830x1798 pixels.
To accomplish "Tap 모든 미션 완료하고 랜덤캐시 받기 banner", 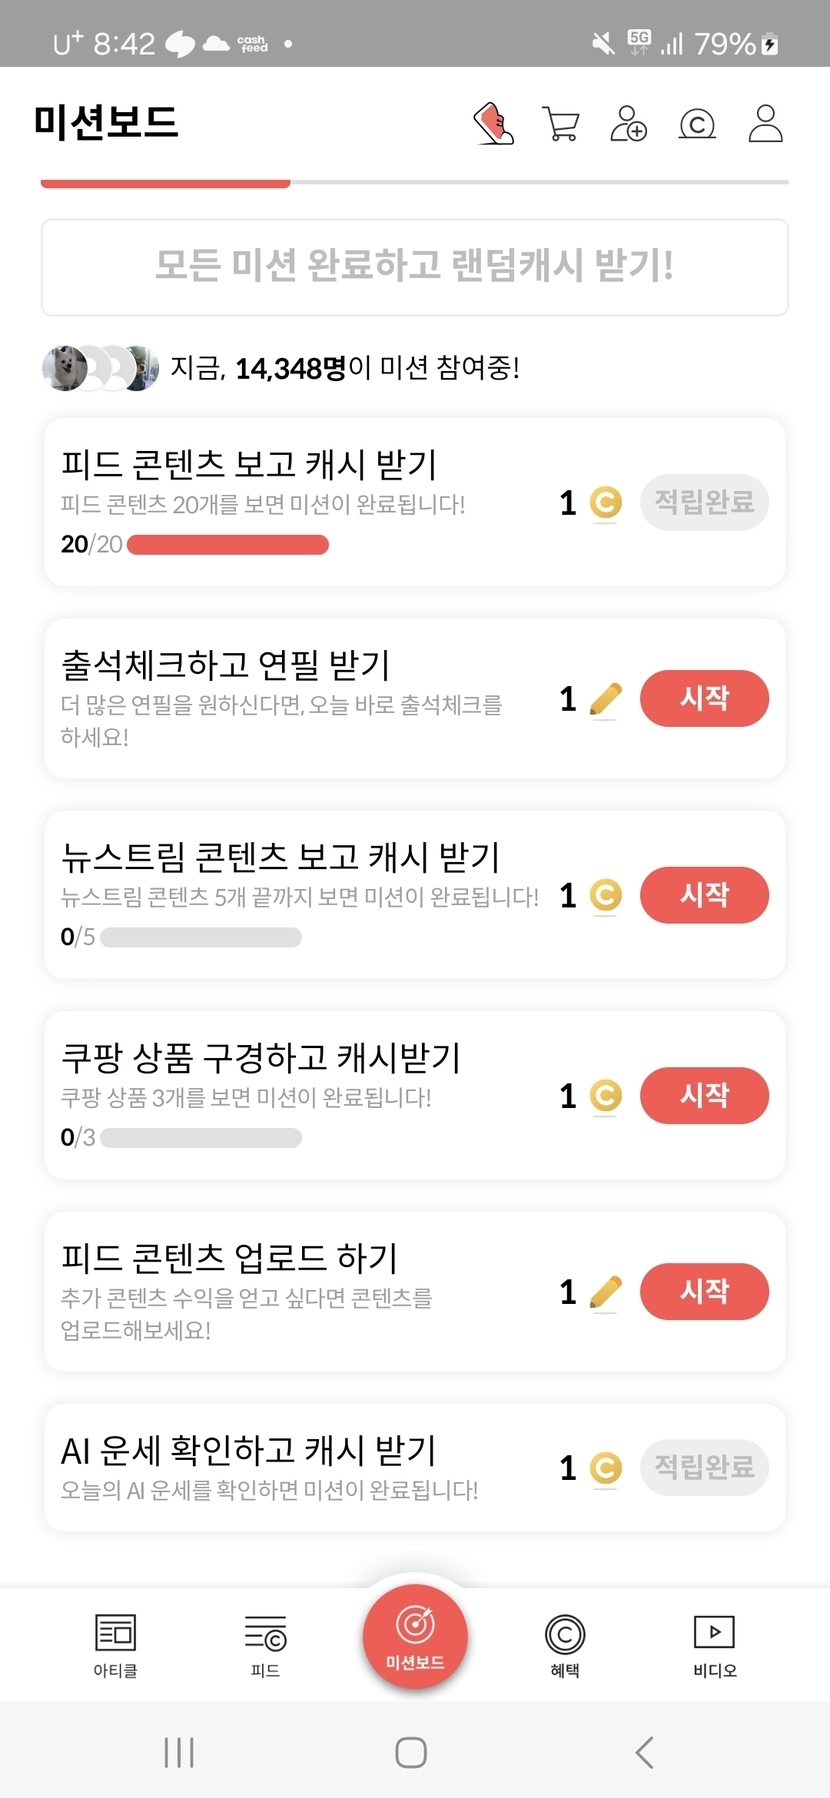I will tap(415, 267).
